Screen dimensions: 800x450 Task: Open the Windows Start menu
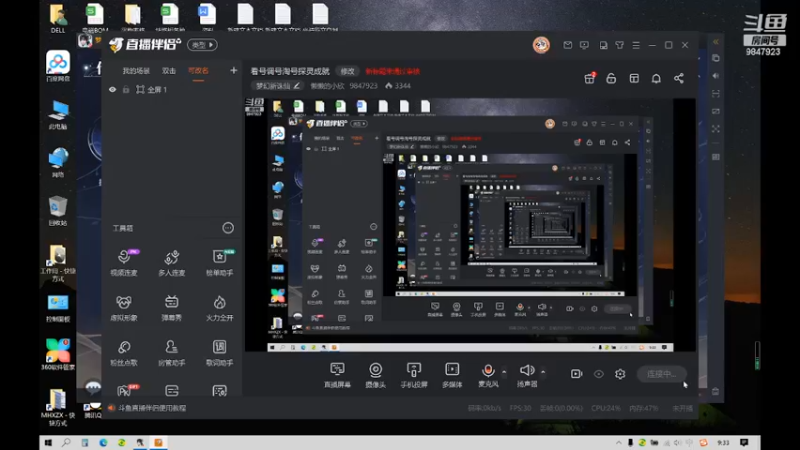click(48, 442)
